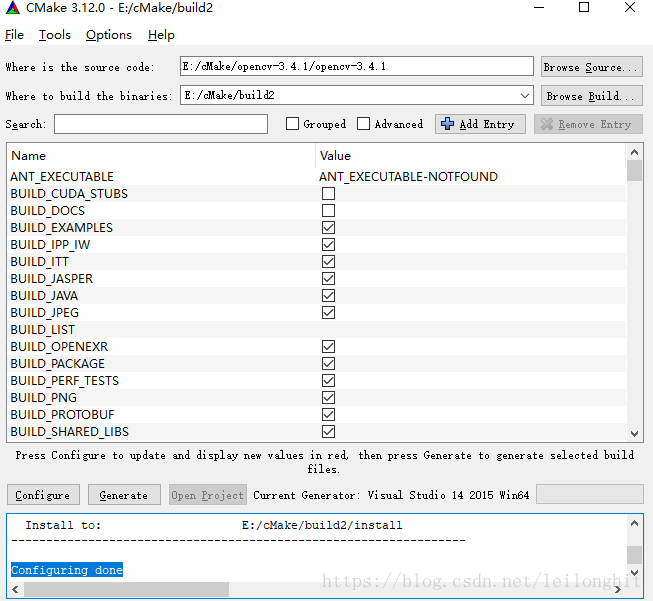Click the CMake logo icon in title bar
This screenshot has height=601, width=653.
pyautogui.click(x=13, y=8)
